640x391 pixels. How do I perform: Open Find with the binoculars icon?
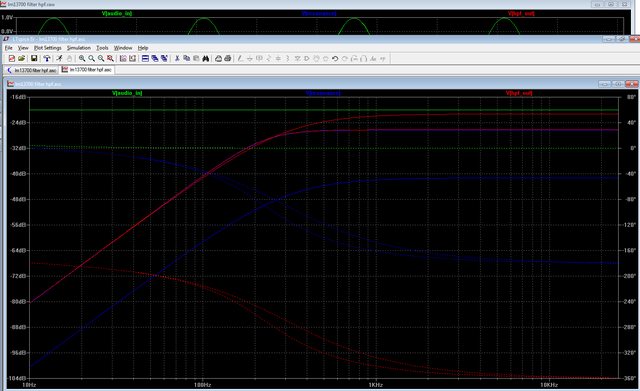[206, 58]
